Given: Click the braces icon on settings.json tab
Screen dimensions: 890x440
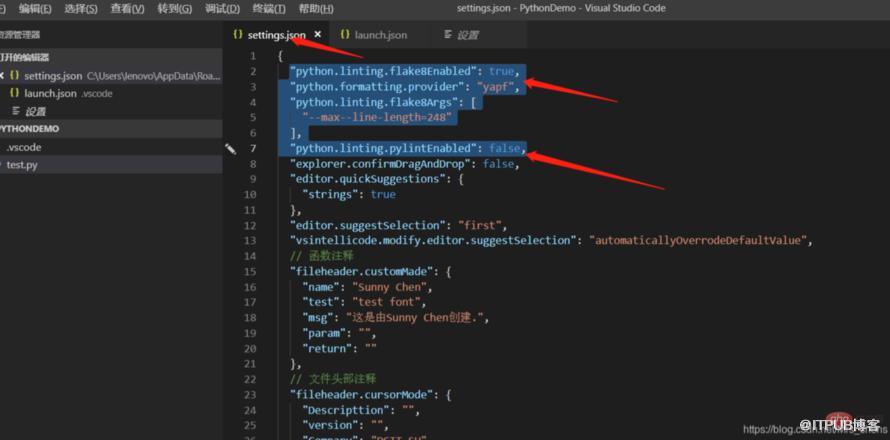Looking at the screenshot, I should [x=238, y=35].
